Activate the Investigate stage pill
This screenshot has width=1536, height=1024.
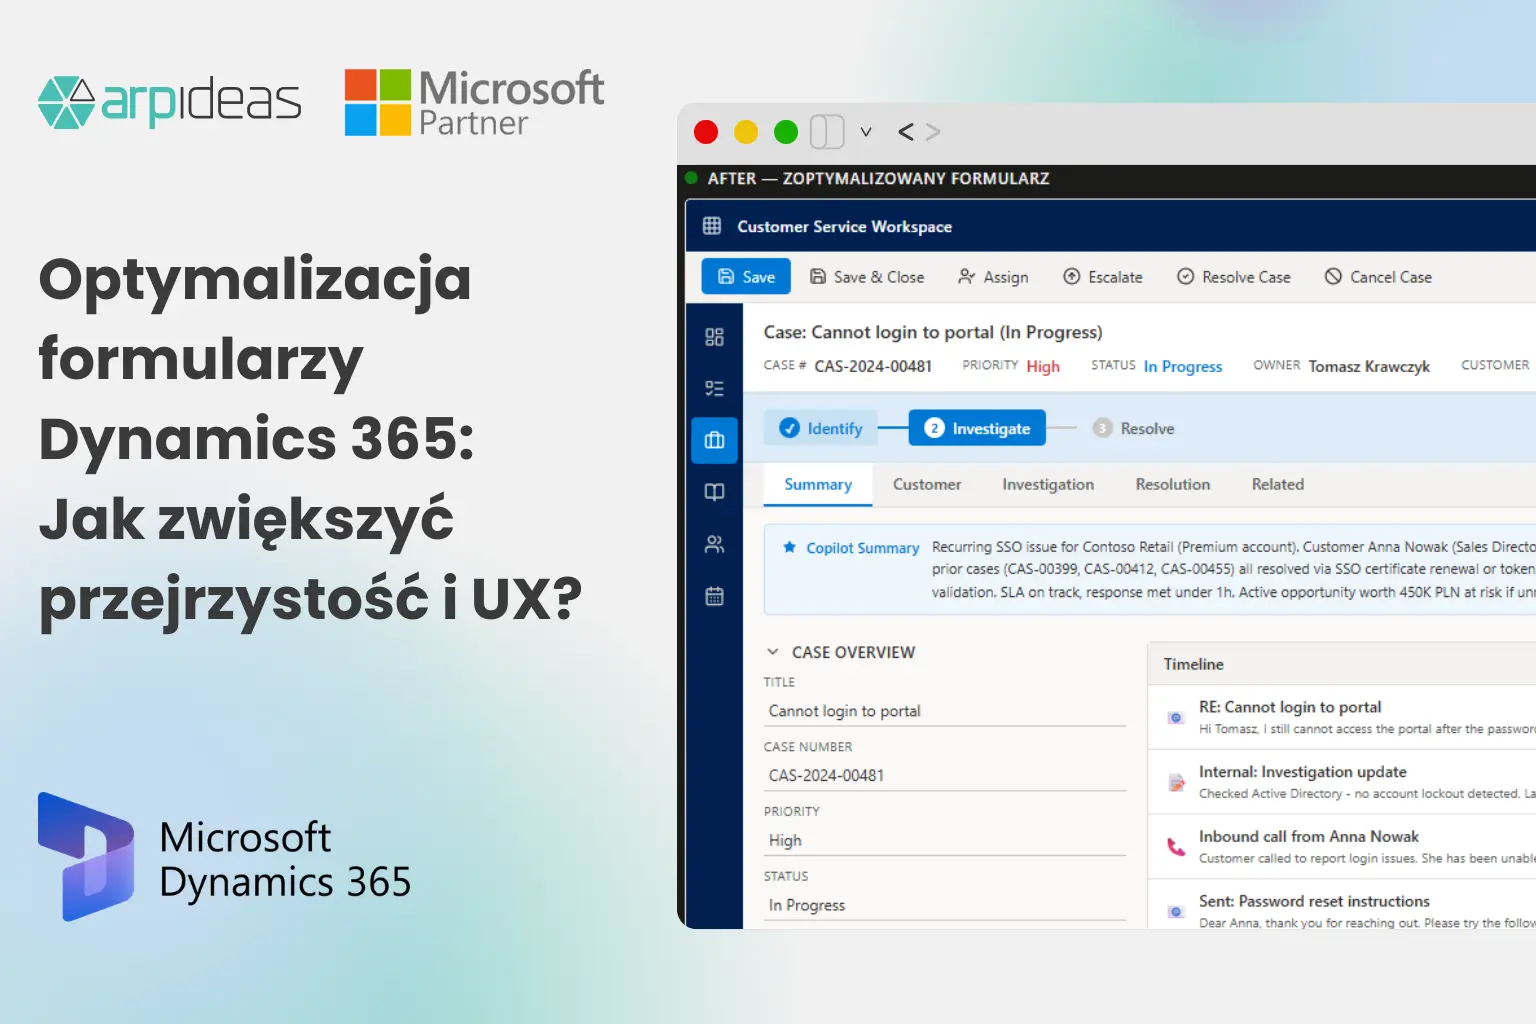[x=977, y=427]
